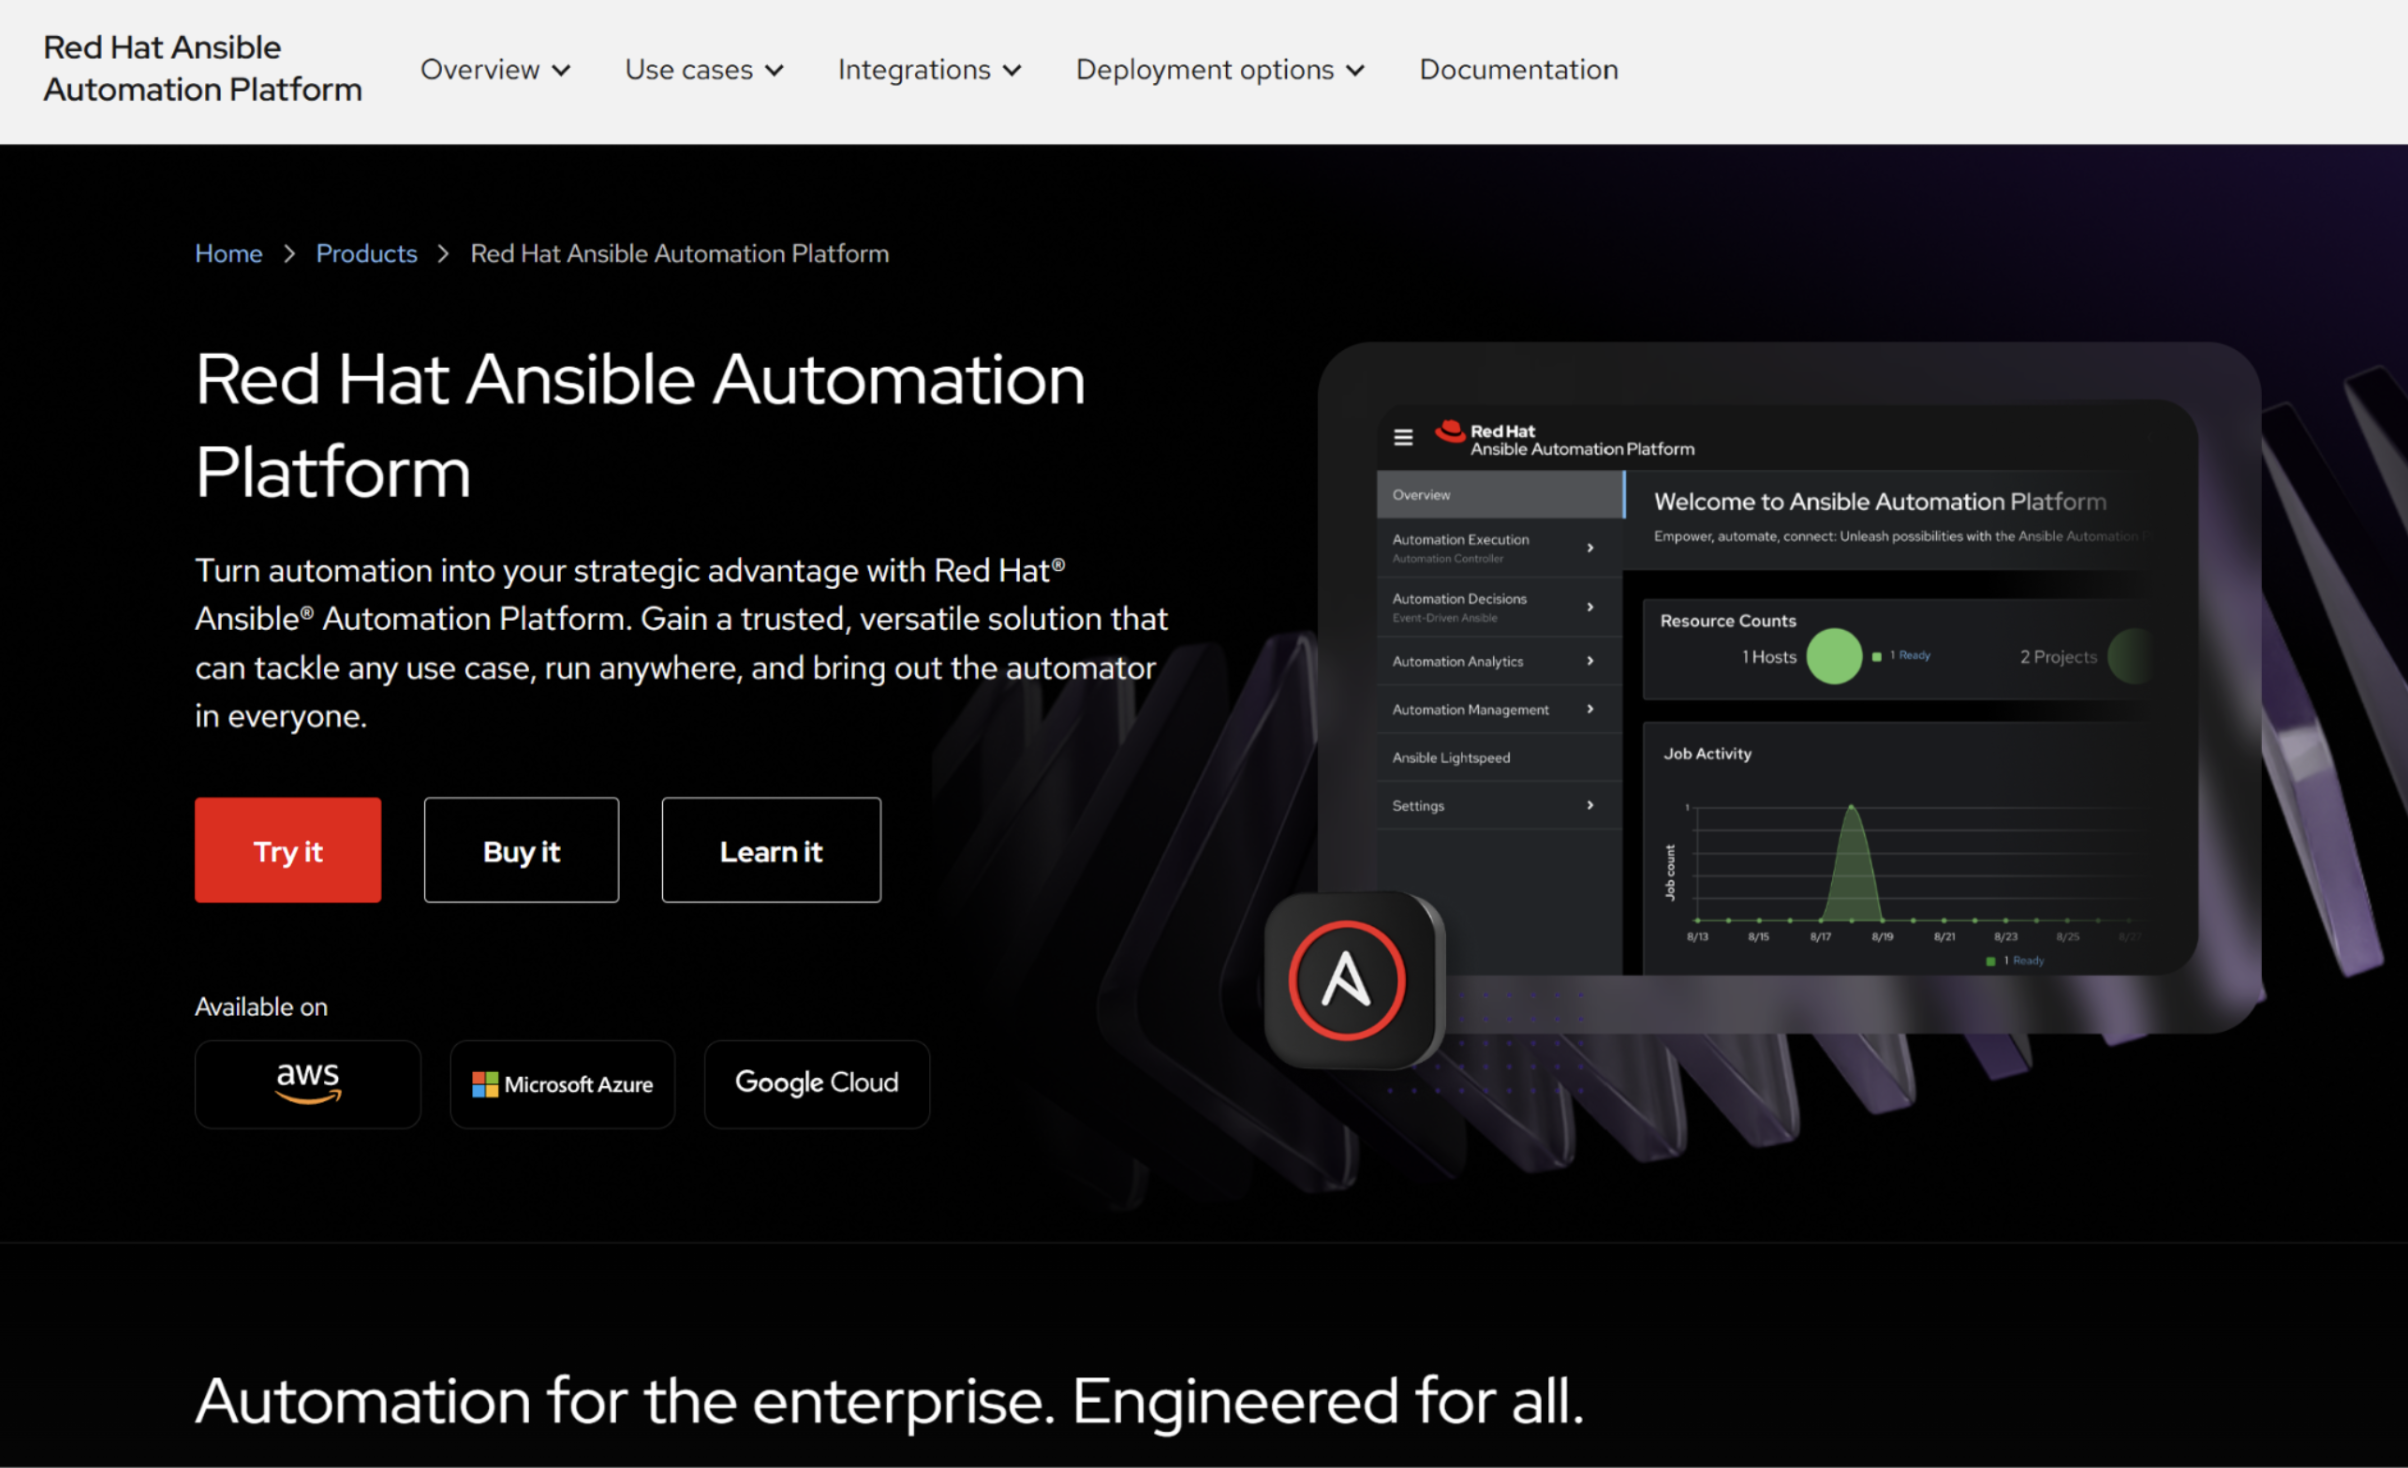
Task: Click 'Automation for the enterprise' heading
Action: pyautogui.click(x=889, y=1402)
